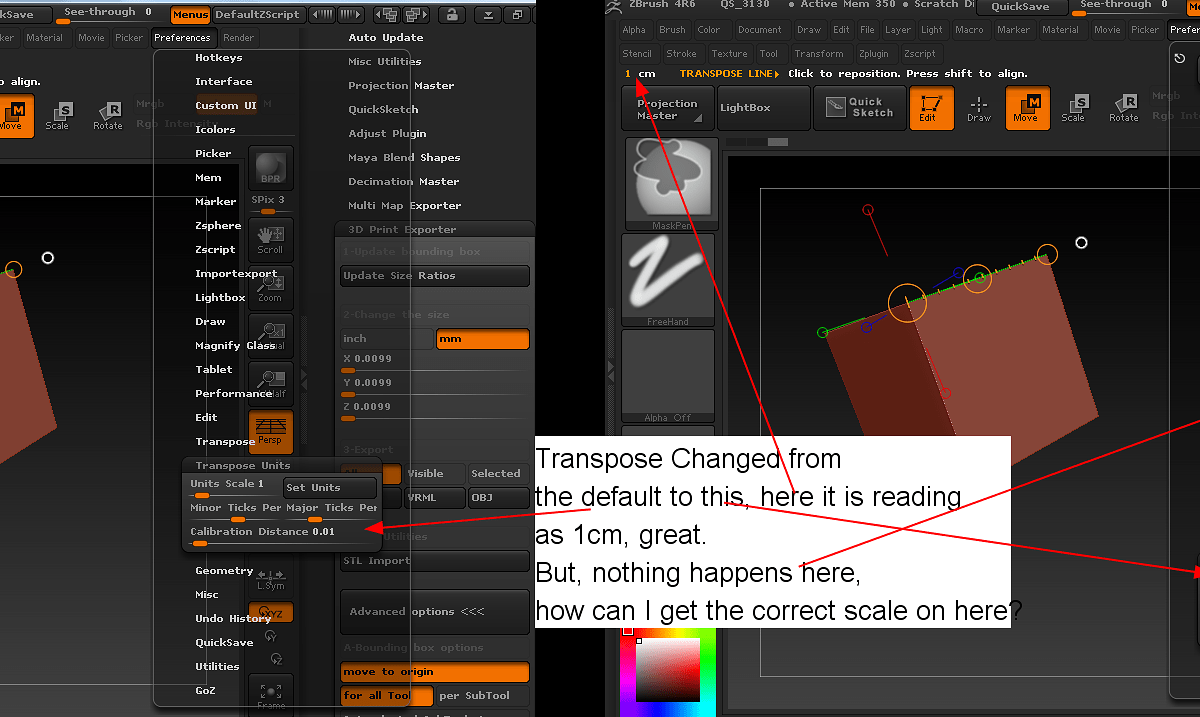Open the Stencil menu
Screen dimensions: 1200x717
click(x=636, y=54)
